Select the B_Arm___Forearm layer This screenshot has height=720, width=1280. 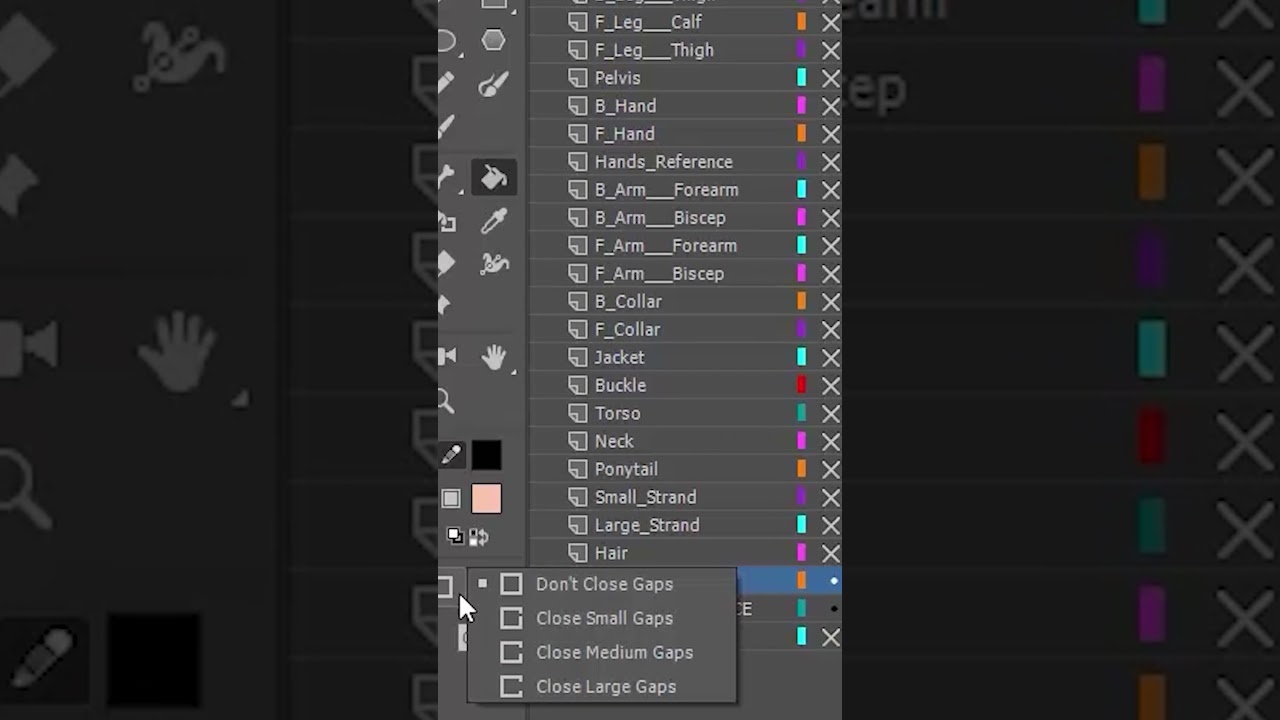tap(666, 189)
